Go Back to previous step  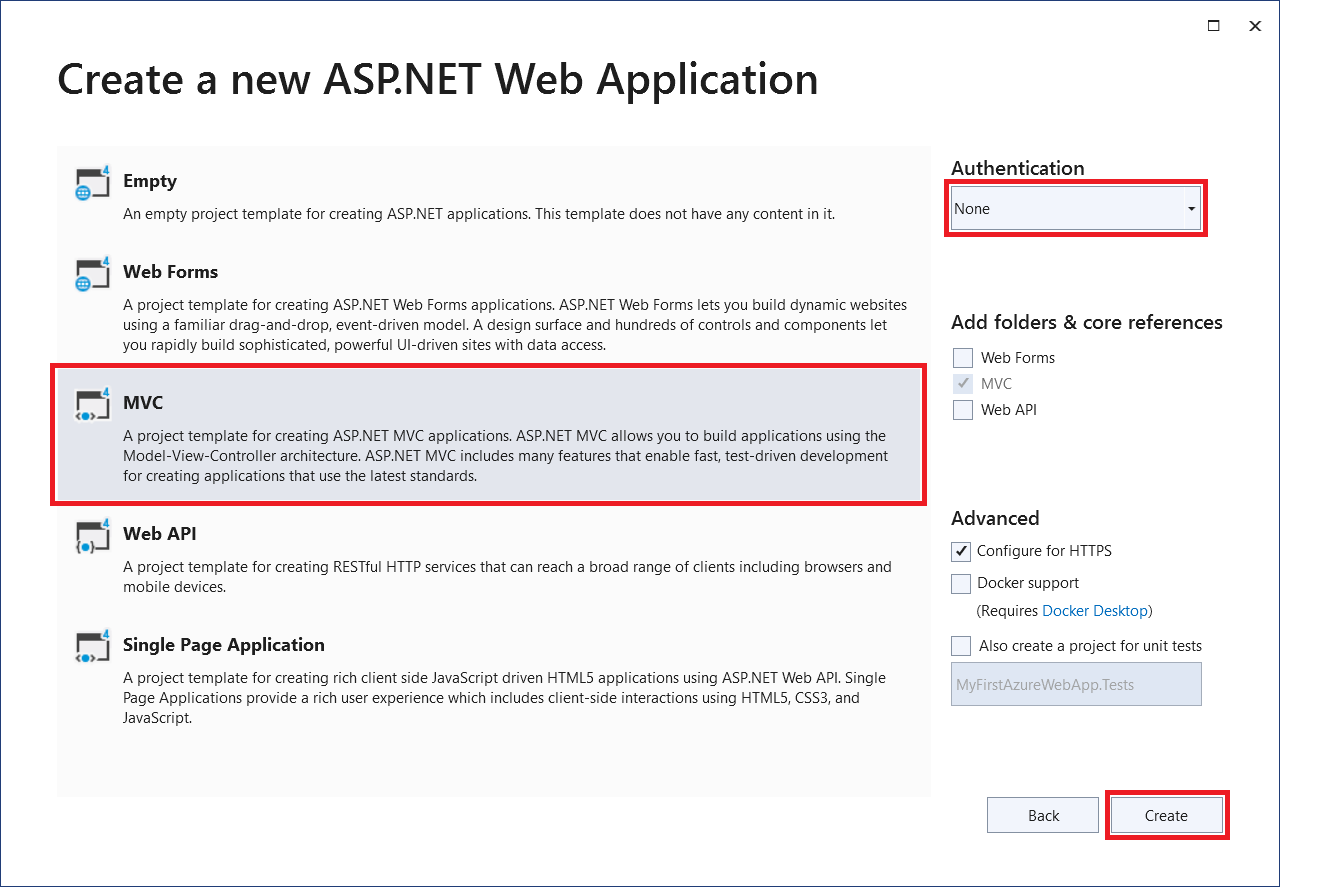1043,816
